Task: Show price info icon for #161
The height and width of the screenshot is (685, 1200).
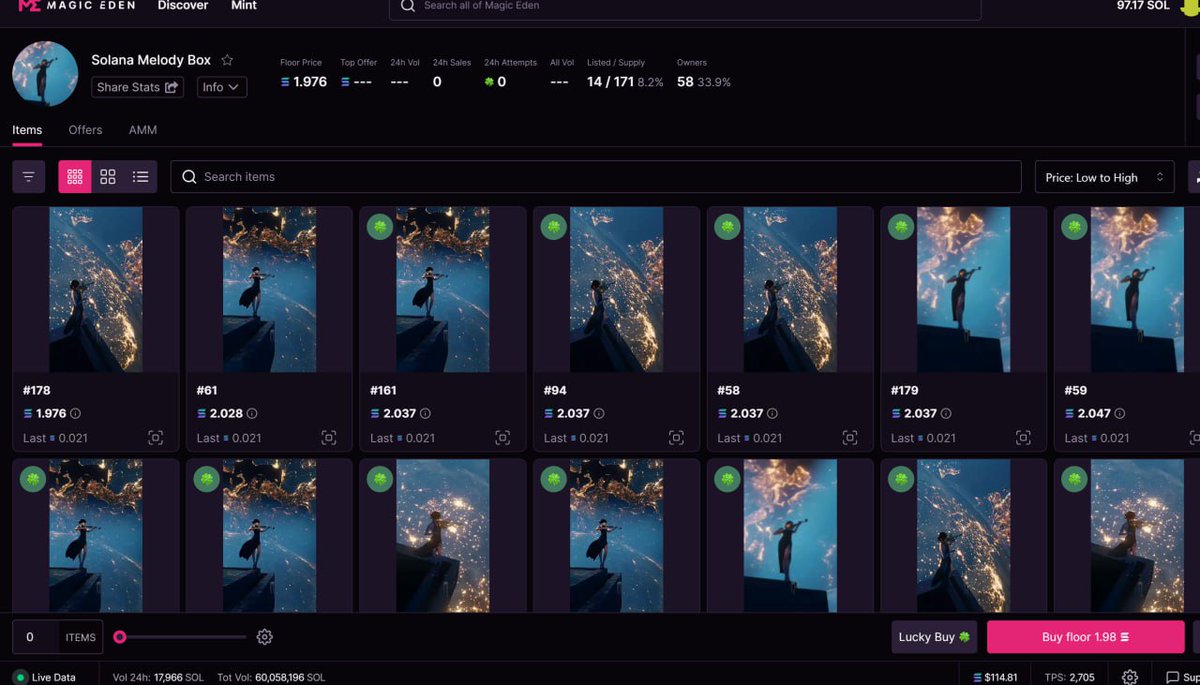Action: tap(425, 413)
